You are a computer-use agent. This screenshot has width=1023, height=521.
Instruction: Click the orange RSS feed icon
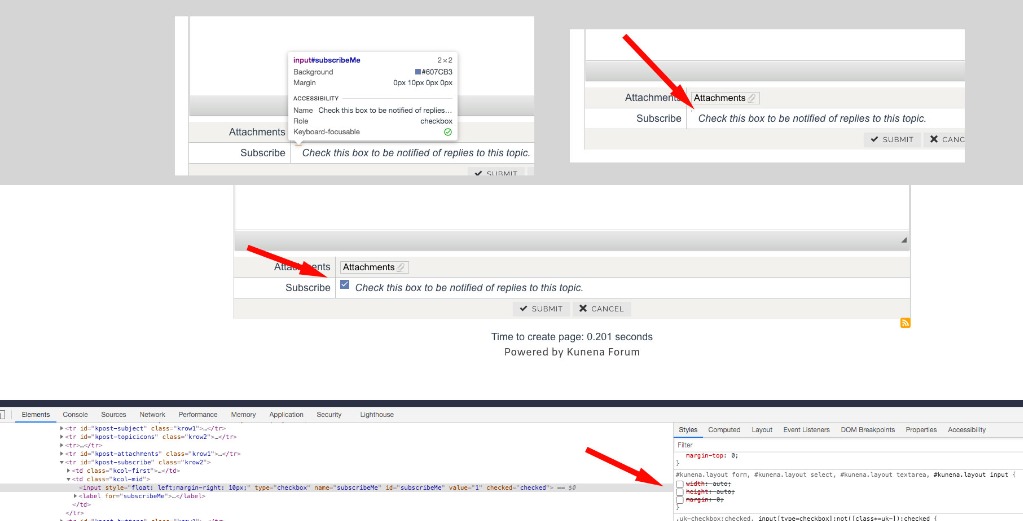click(x=906, y=323)
